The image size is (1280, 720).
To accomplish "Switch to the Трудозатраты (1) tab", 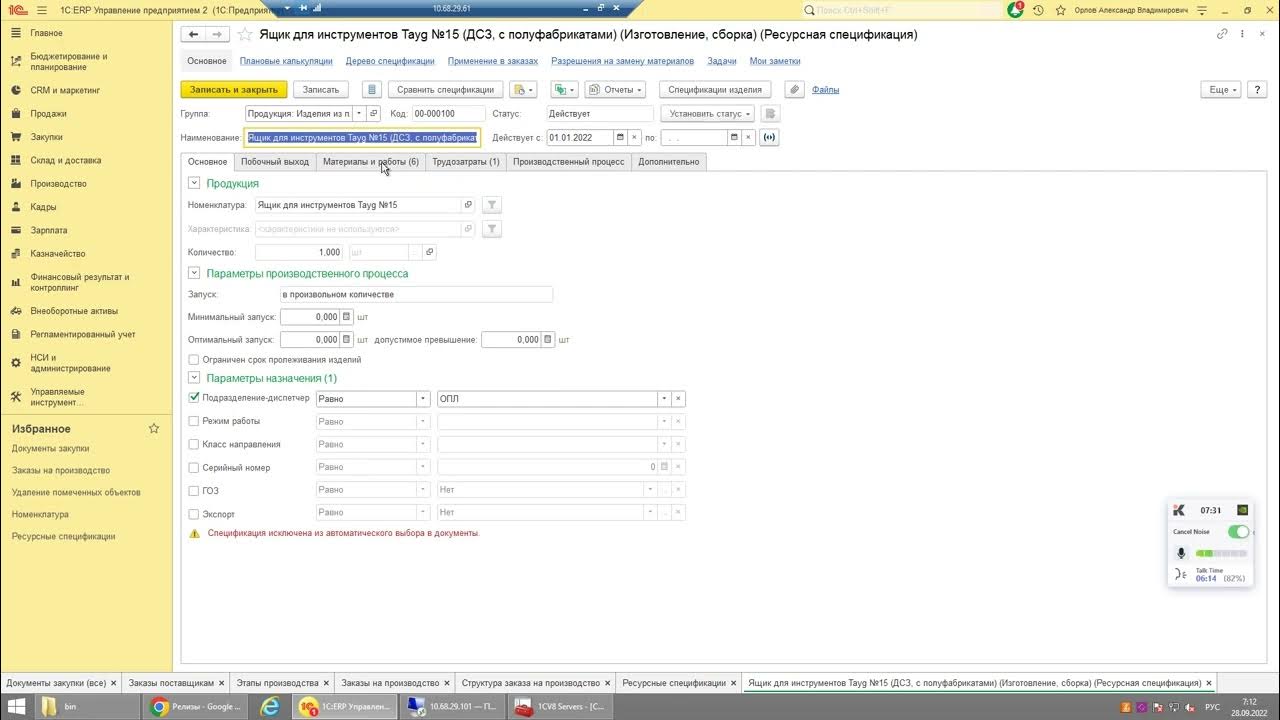I will (466, 161).
